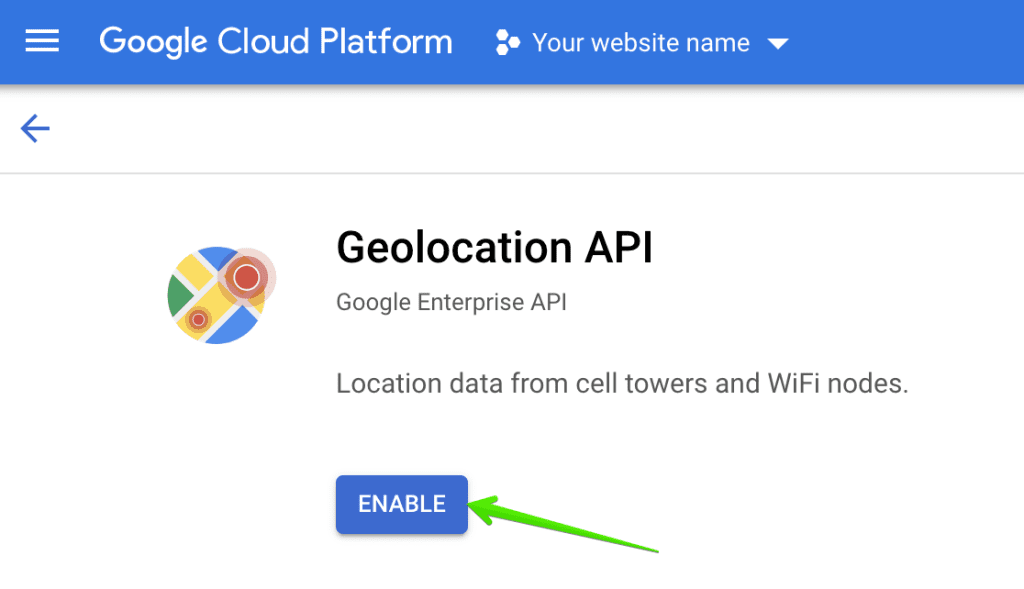Click the green section of the map logo

(179, 294)
